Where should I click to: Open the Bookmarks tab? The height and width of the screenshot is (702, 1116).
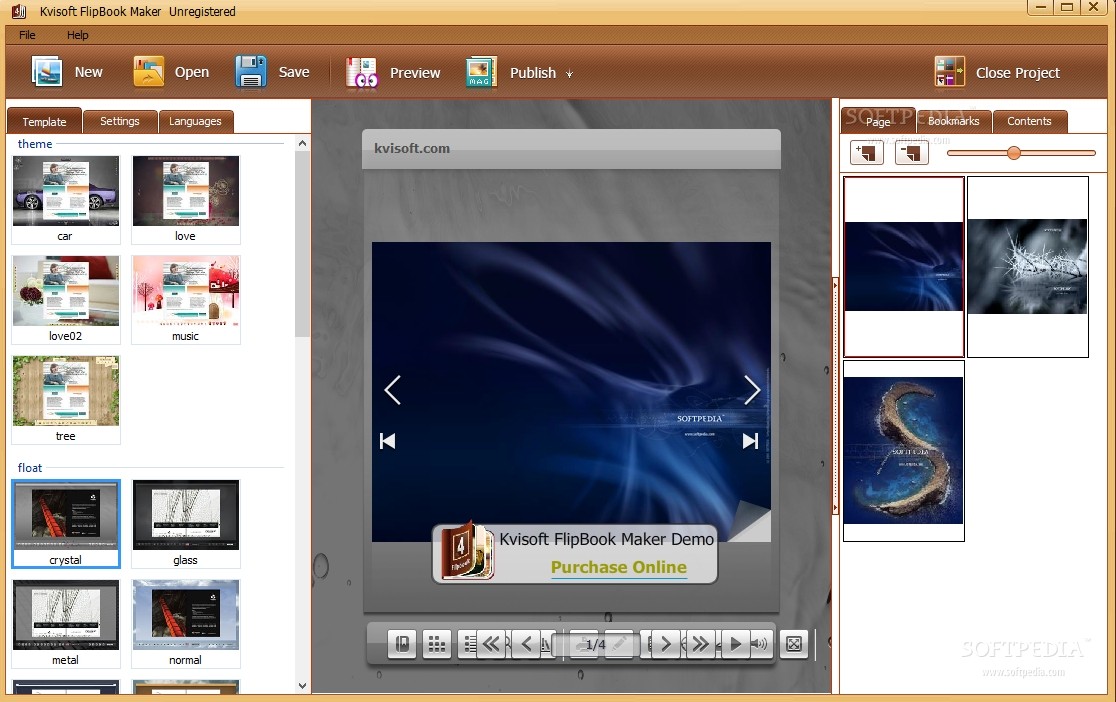click(x=954, y=121)
